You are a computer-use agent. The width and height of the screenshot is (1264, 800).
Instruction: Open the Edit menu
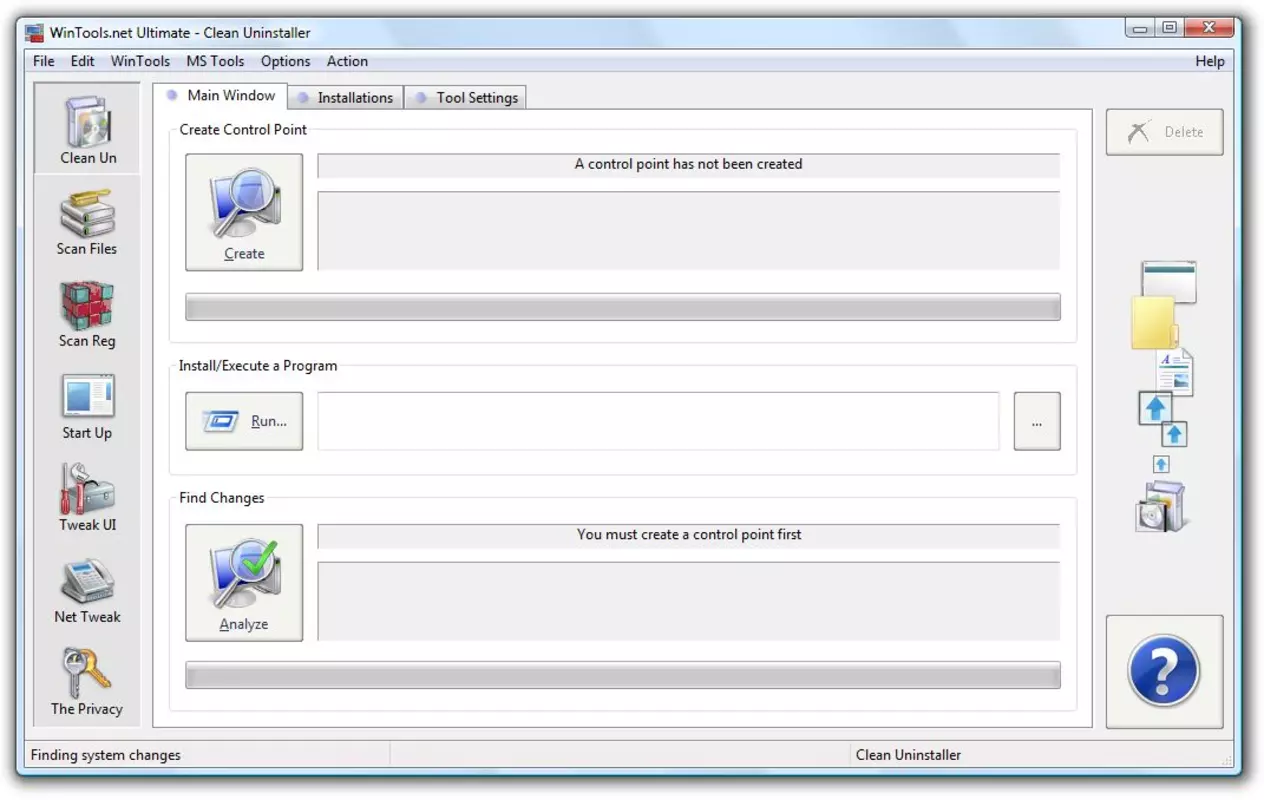coord(82,61)
